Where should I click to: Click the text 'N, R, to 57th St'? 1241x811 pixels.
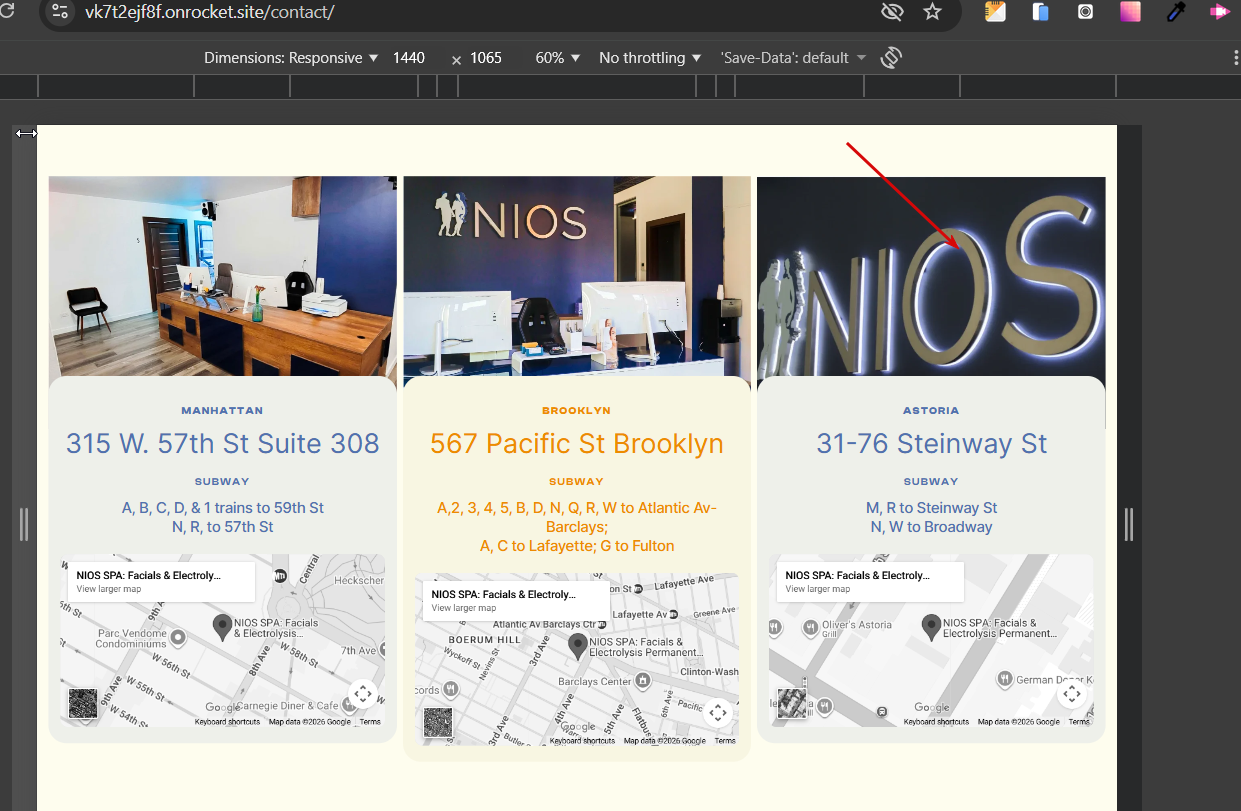[223, 527]
